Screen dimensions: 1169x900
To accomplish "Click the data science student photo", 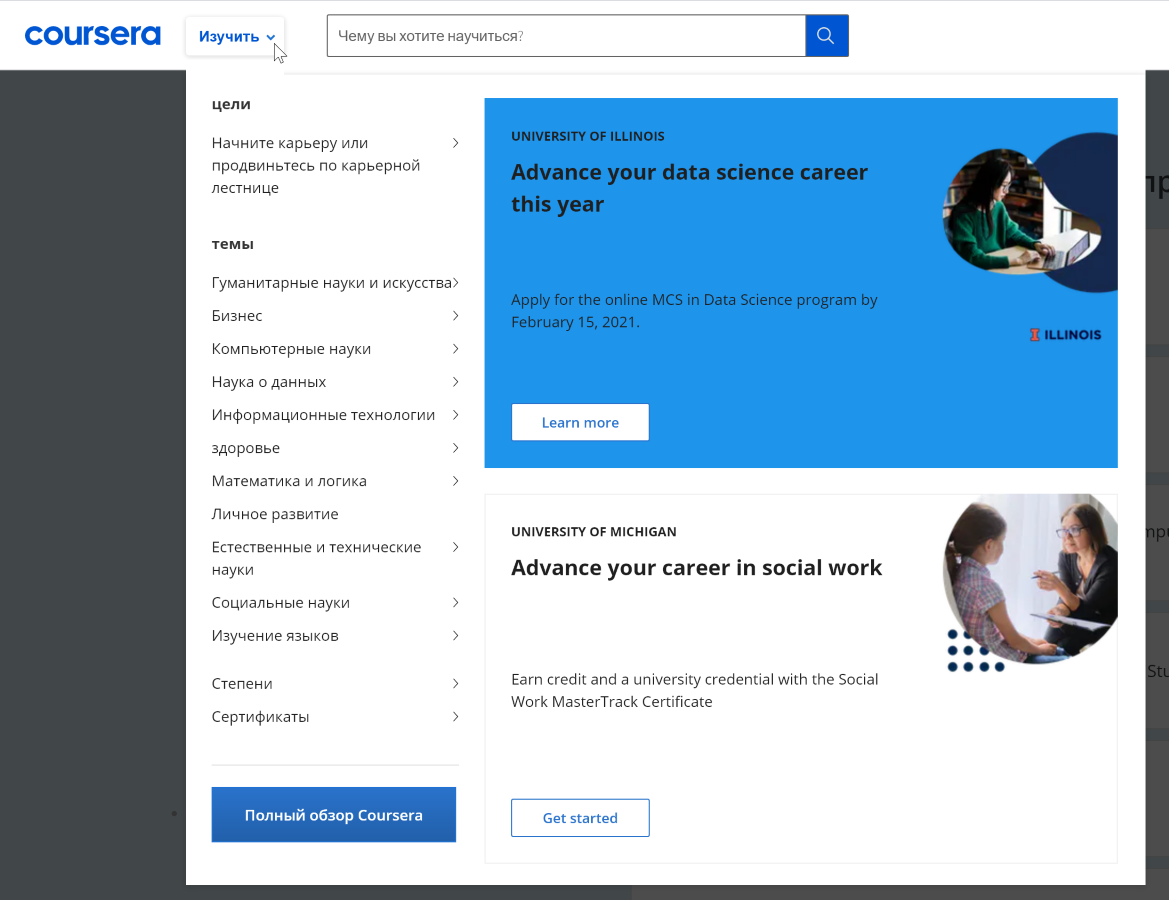I will [1021, 211].
